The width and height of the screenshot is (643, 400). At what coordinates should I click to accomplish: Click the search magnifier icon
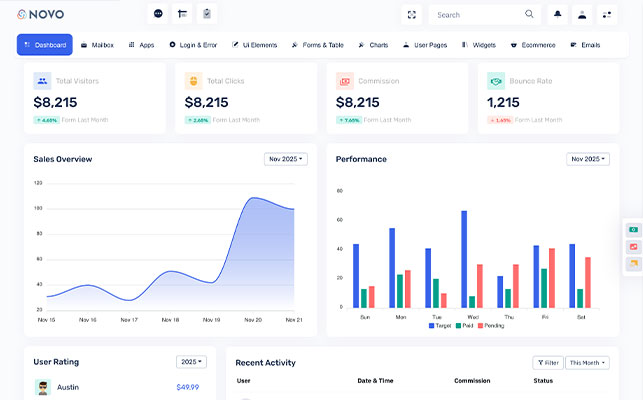[x=529, y=15]
